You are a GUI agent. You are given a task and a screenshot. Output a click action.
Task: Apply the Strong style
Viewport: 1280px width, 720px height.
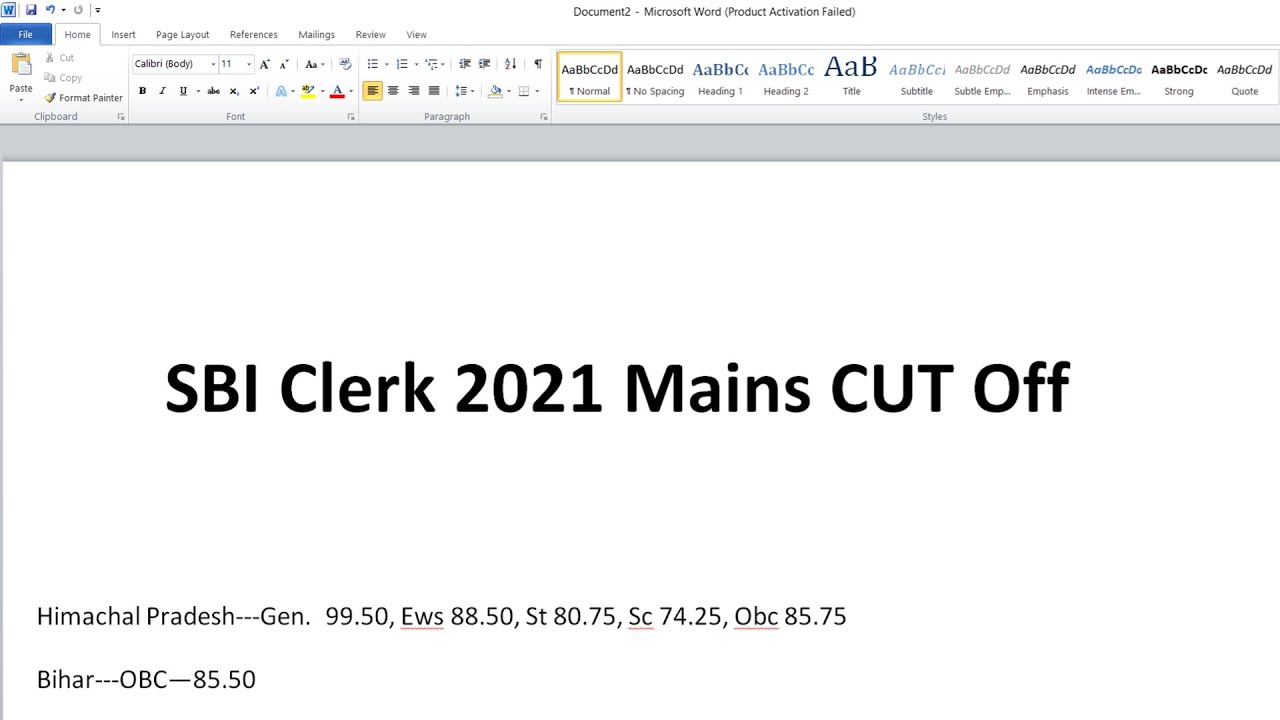tap(1179, 77)
